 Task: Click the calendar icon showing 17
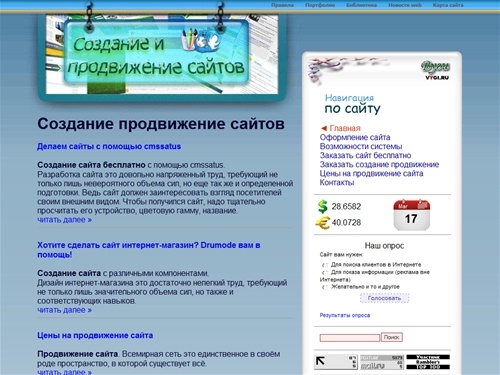[x=412, y=215]
